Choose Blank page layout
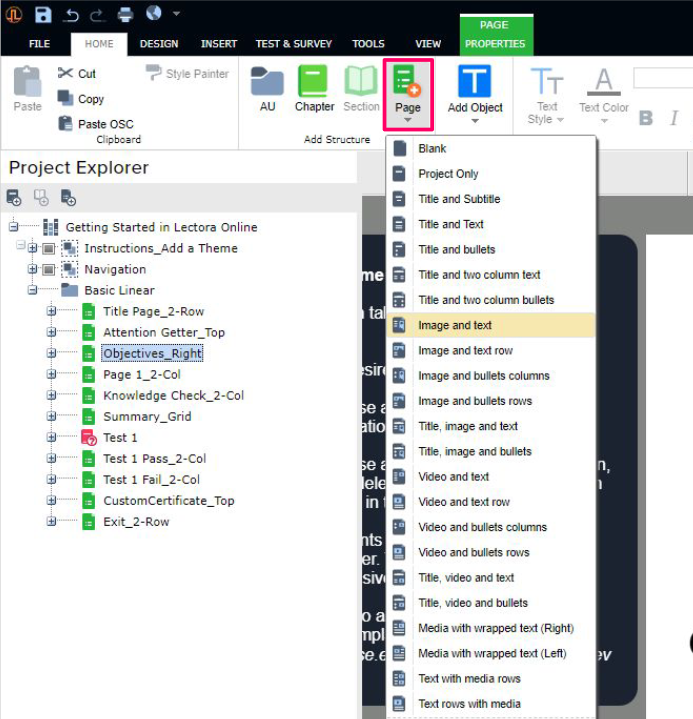 pos(432,149)
